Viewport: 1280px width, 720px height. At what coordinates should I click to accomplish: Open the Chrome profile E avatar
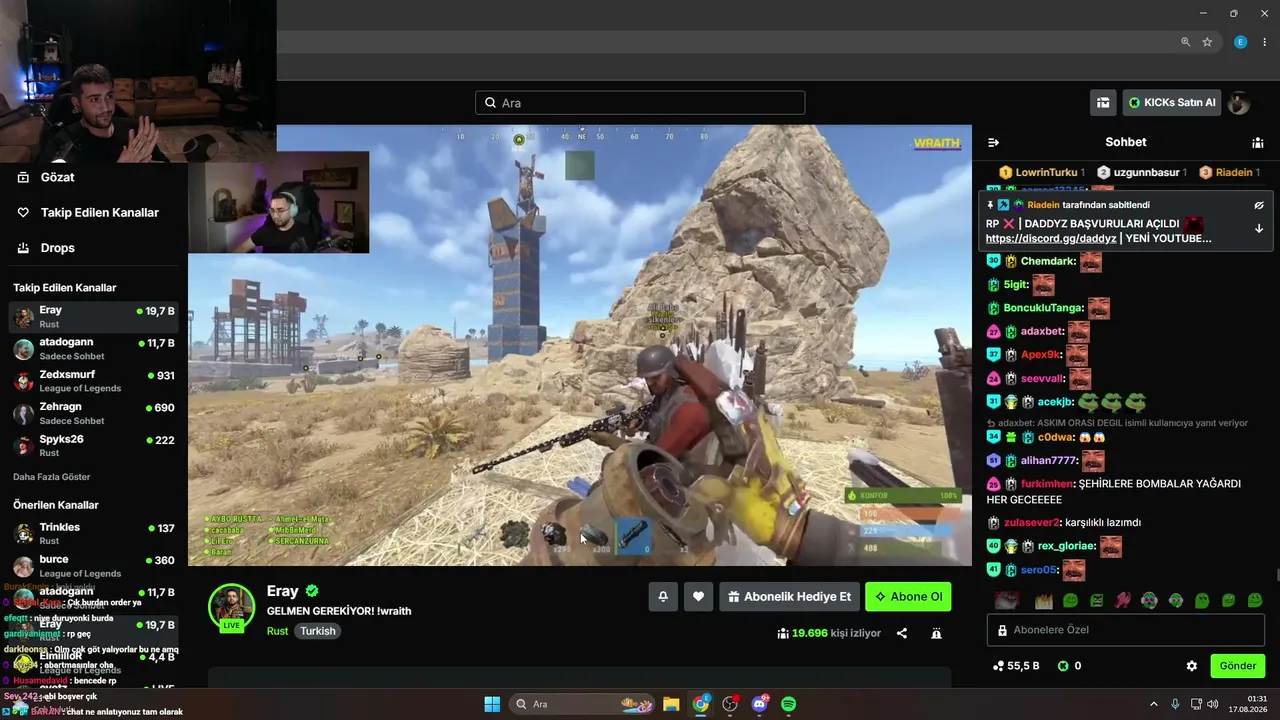pos(1241,42)
